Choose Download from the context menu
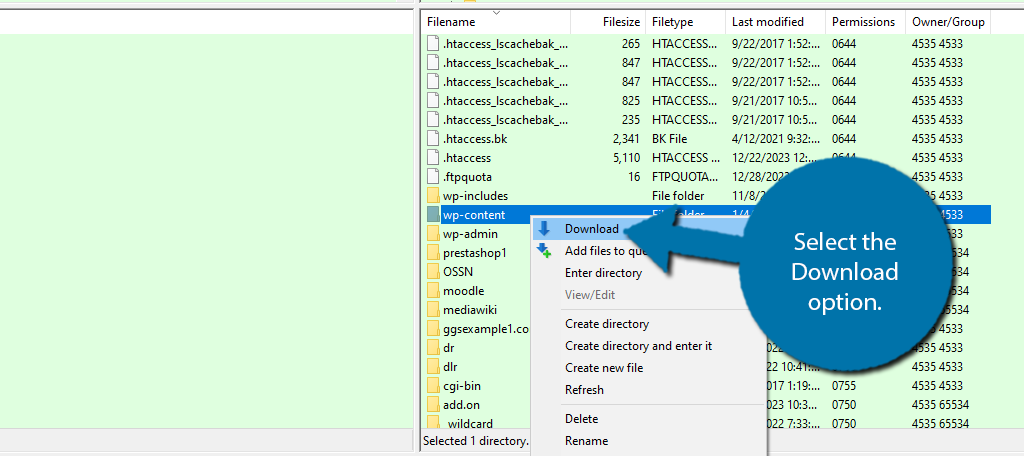This screenshot has width=1024, height=456. 591,229
